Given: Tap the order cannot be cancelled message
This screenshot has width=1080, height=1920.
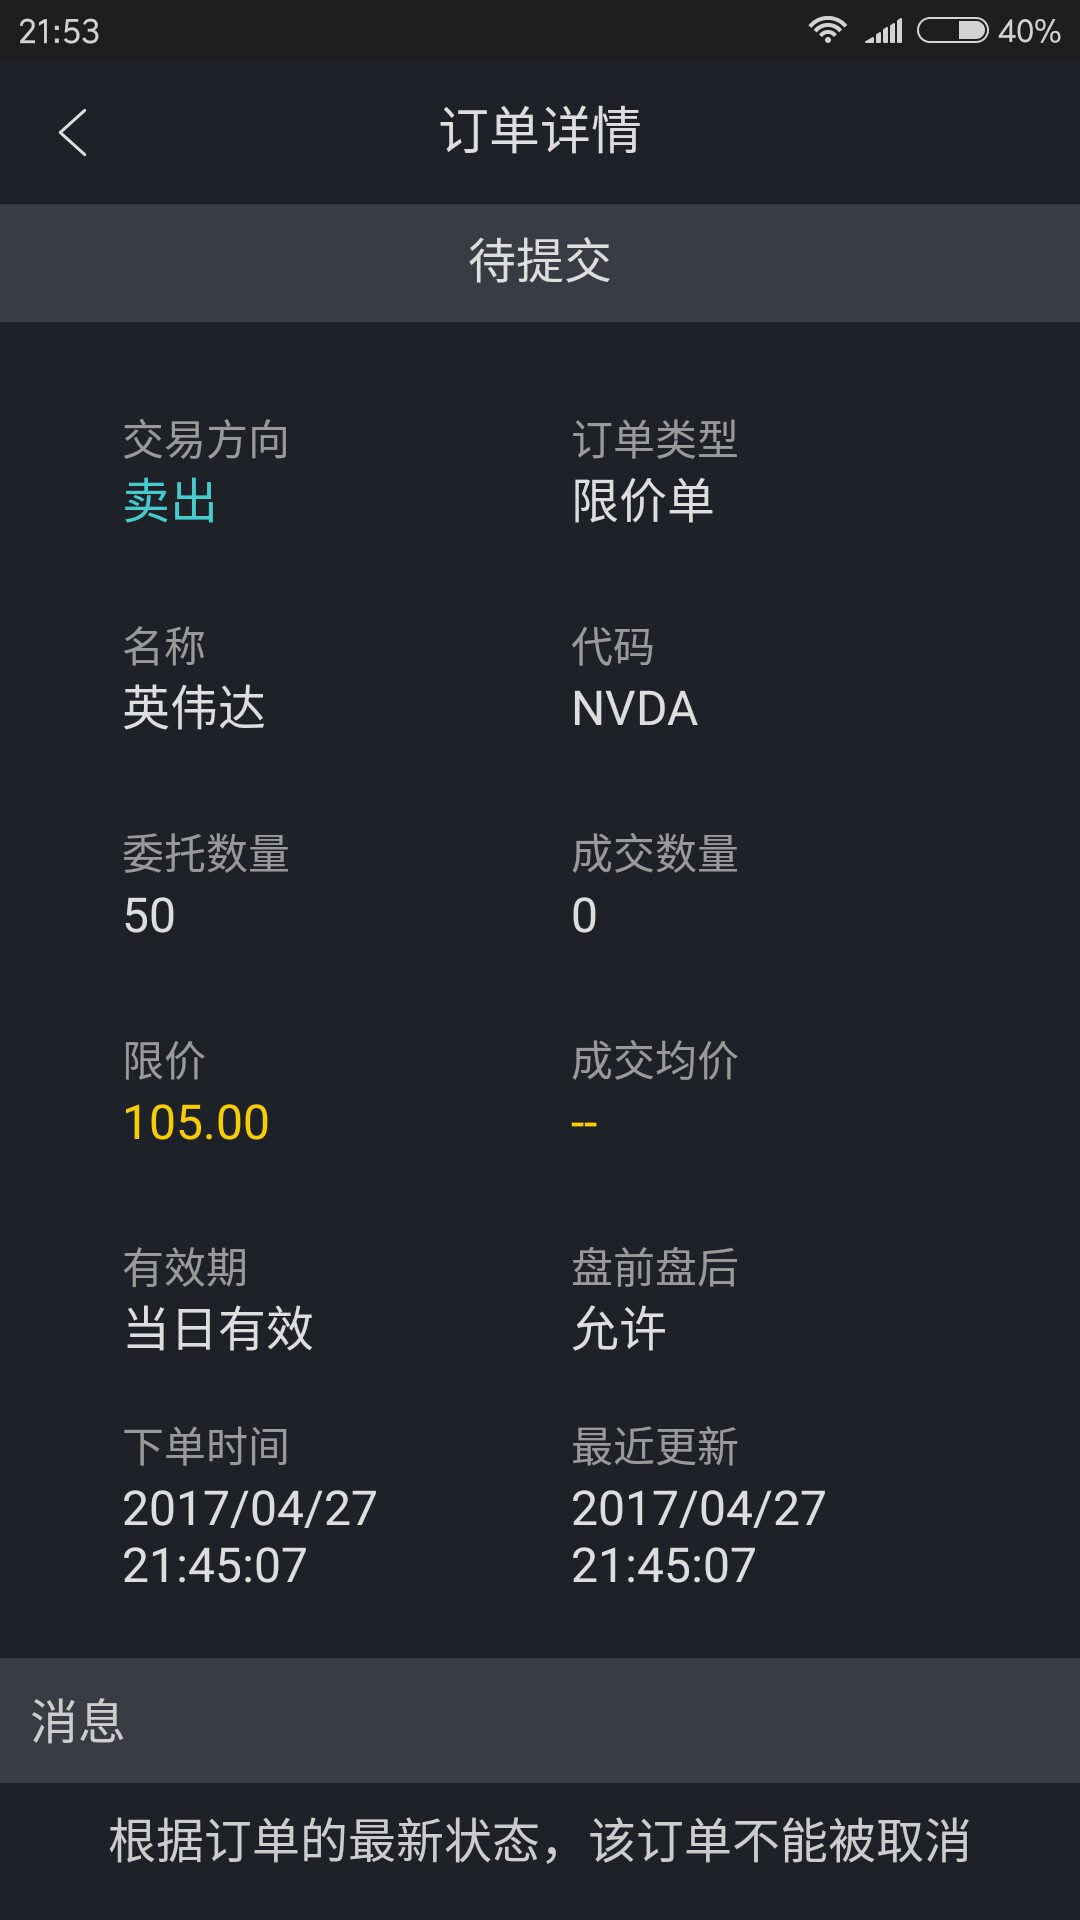Looking at the screenshot, I should tap(540, 1841).
